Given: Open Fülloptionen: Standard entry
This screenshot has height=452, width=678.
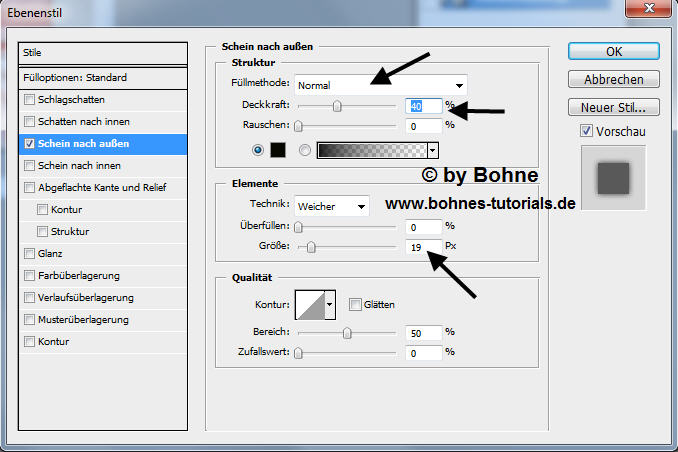Looking at the screenshot, I should tap(103, 77).
